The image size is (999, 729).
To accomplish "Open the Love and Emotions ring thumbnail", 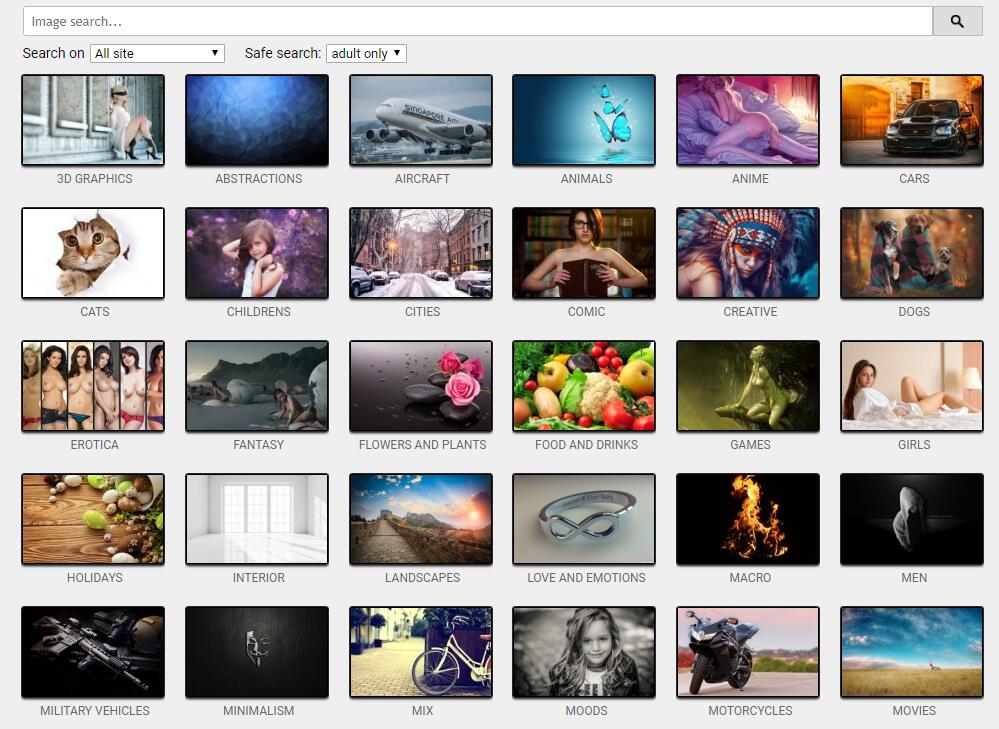I will pos(584,519).
